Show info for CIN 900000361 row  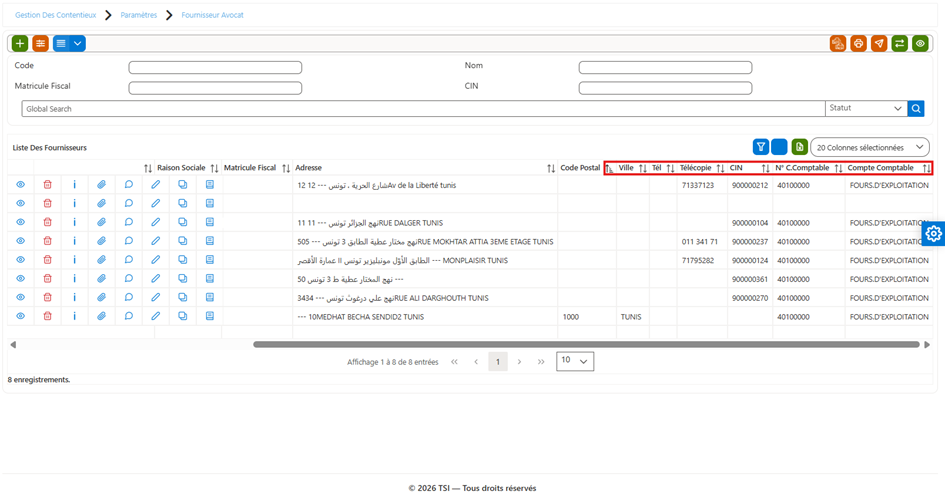click(x=75, y=279)
